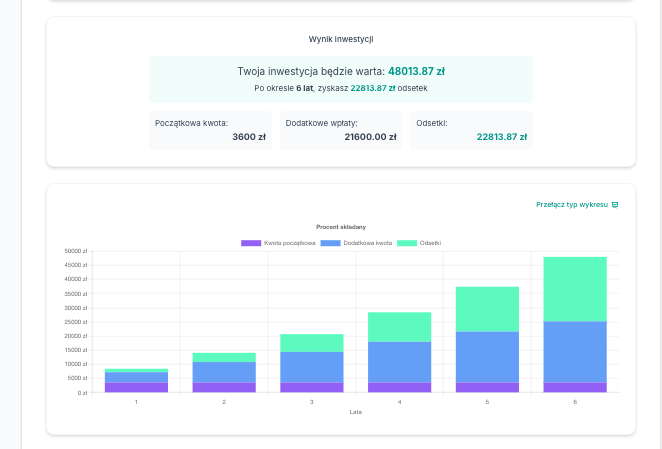The width and height of the screenshot is (662, 449).
Task: Click the '25000 zł' y-axis label
Action: 76,322
